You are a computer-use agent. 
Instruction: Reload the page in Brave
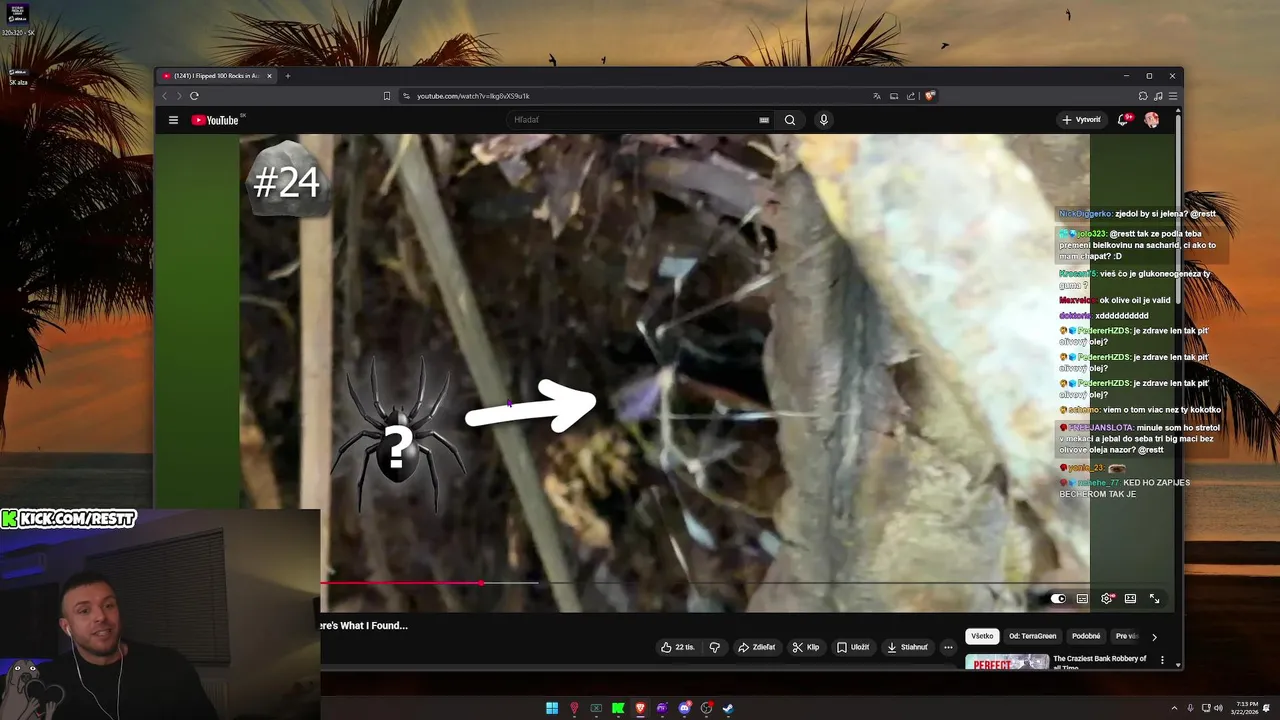point(194,96)
